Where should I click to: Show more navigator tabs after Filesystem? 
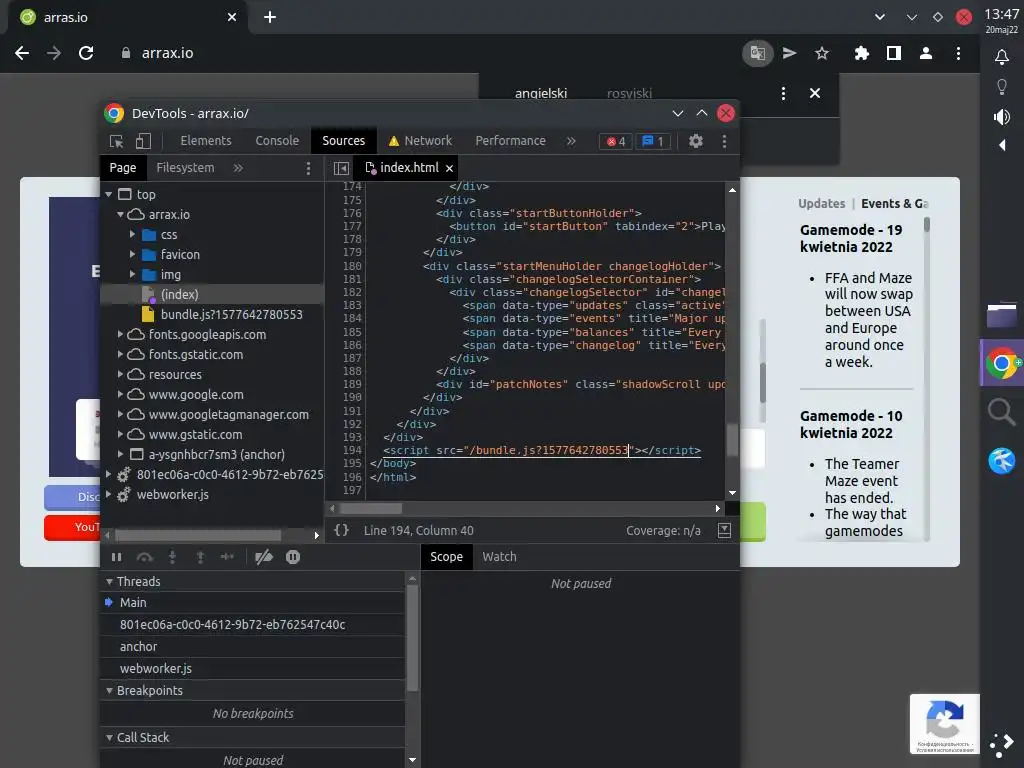coord(238,168)
